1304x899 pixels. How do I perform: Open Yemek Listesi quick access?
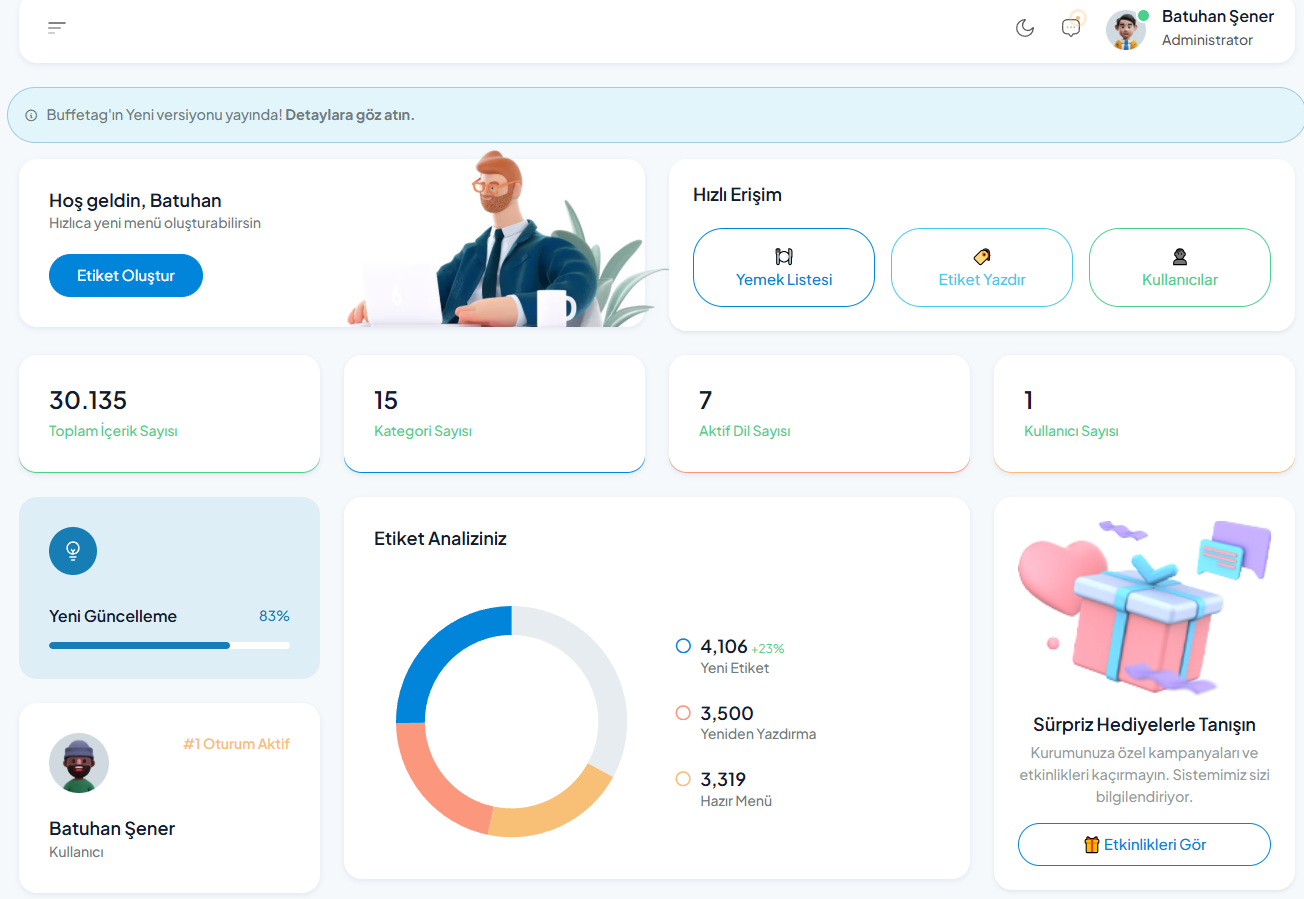(784, 268)
